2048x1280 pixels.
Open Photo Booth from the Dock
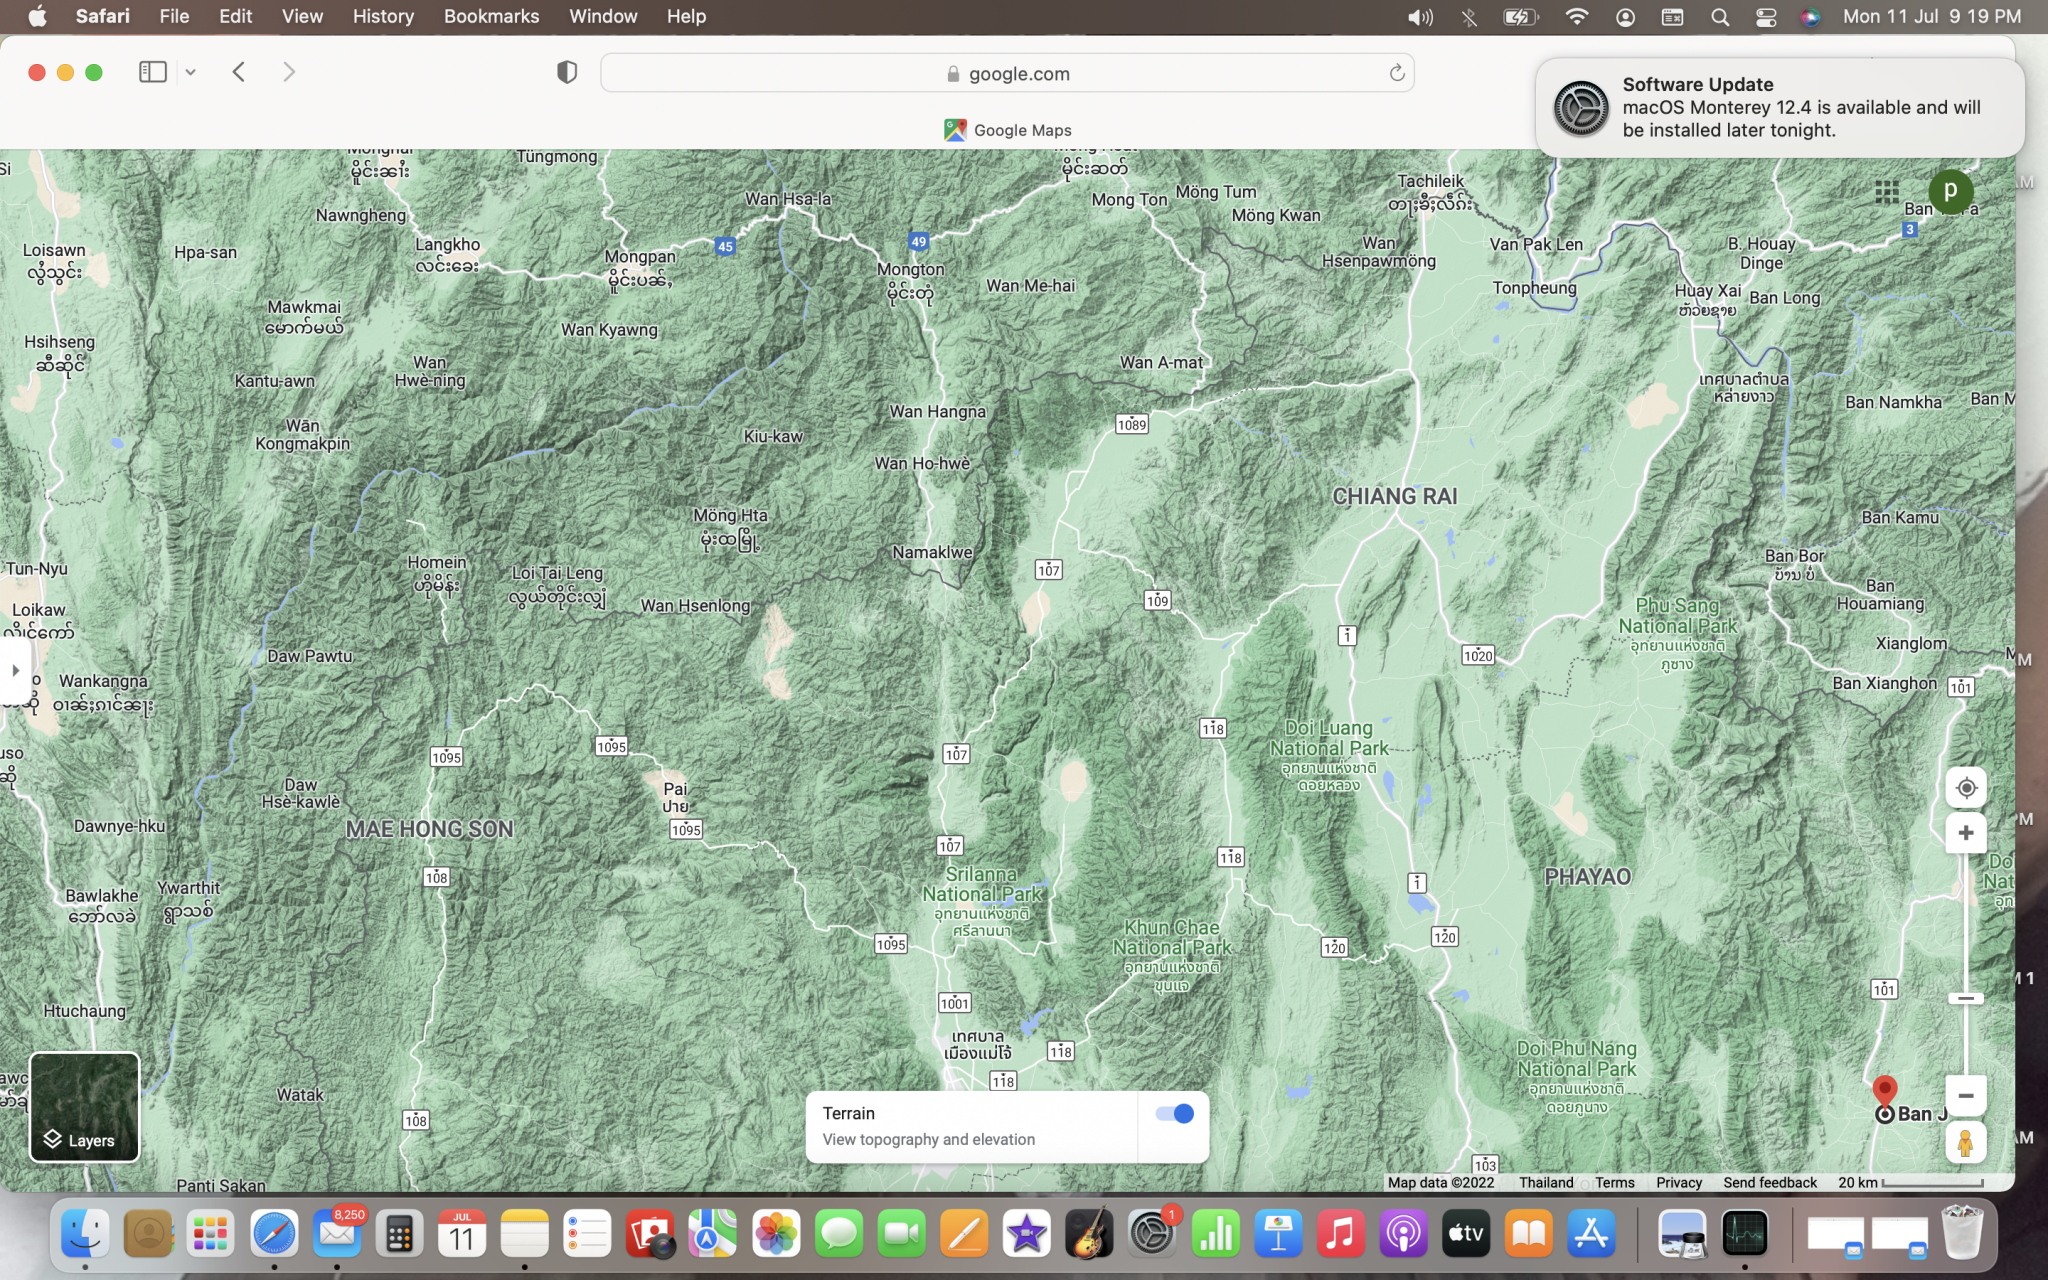click(650, 1233)
